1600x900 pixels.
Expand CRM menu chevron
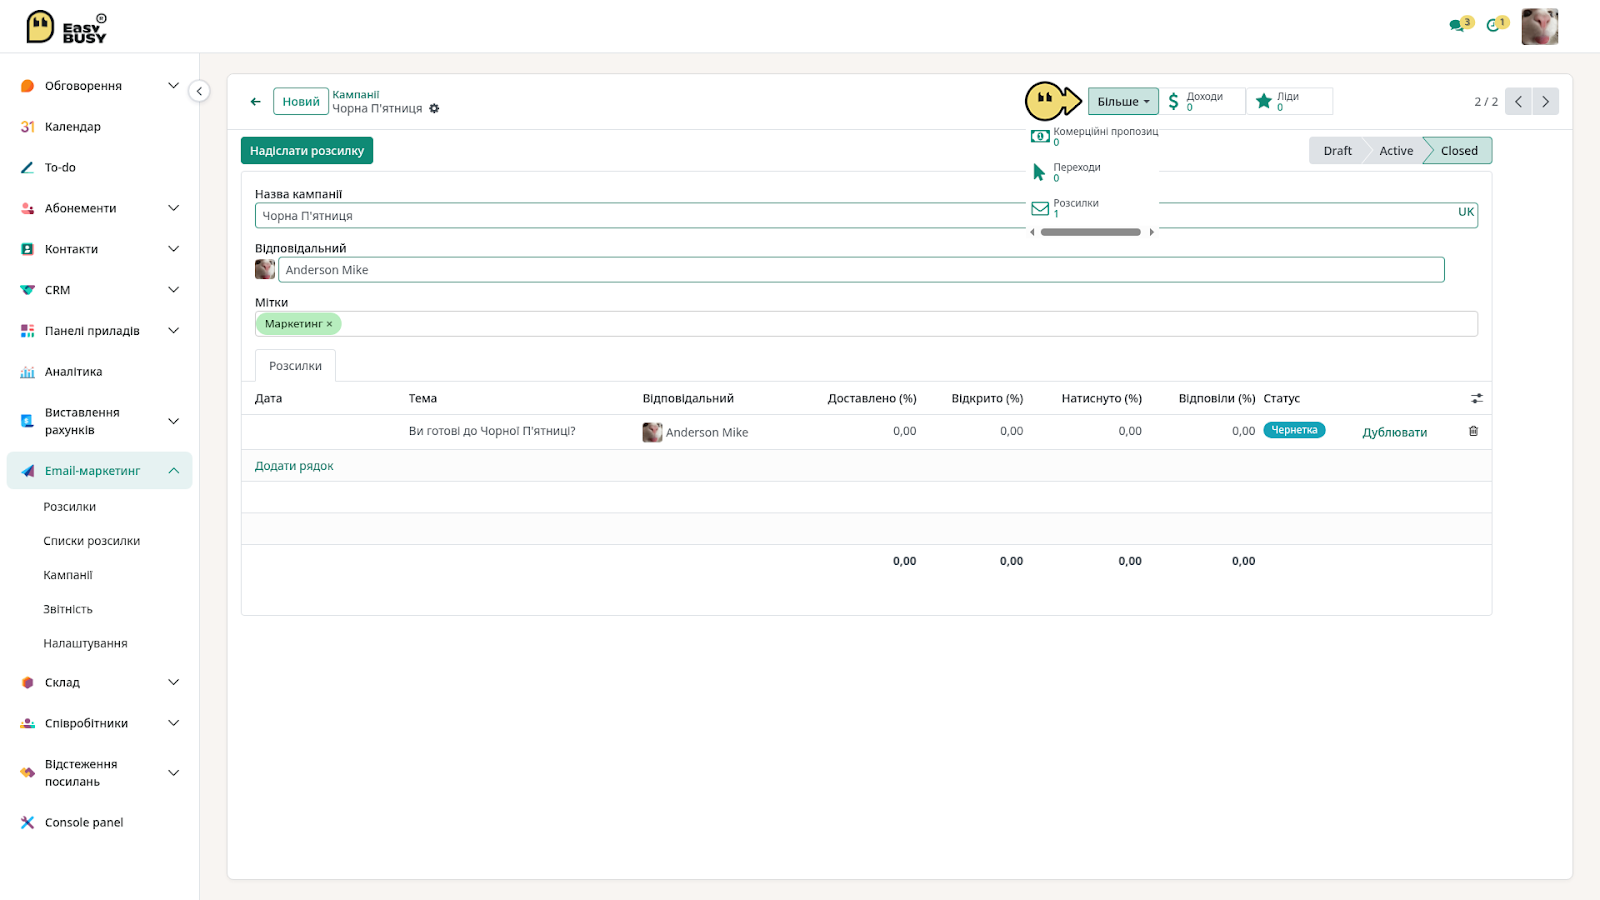[x=173, y=290]
